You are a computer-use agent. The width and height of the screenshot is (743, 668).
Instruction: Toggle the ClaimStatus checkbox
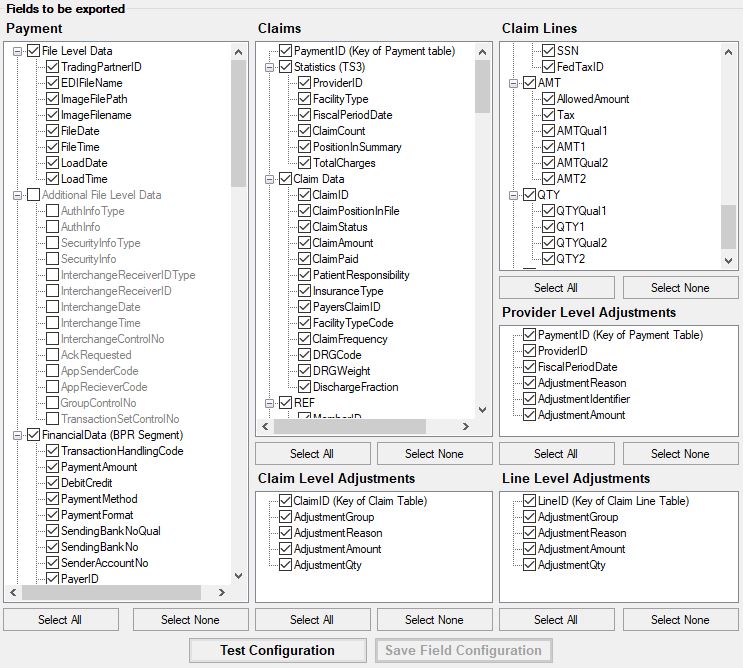304,227
